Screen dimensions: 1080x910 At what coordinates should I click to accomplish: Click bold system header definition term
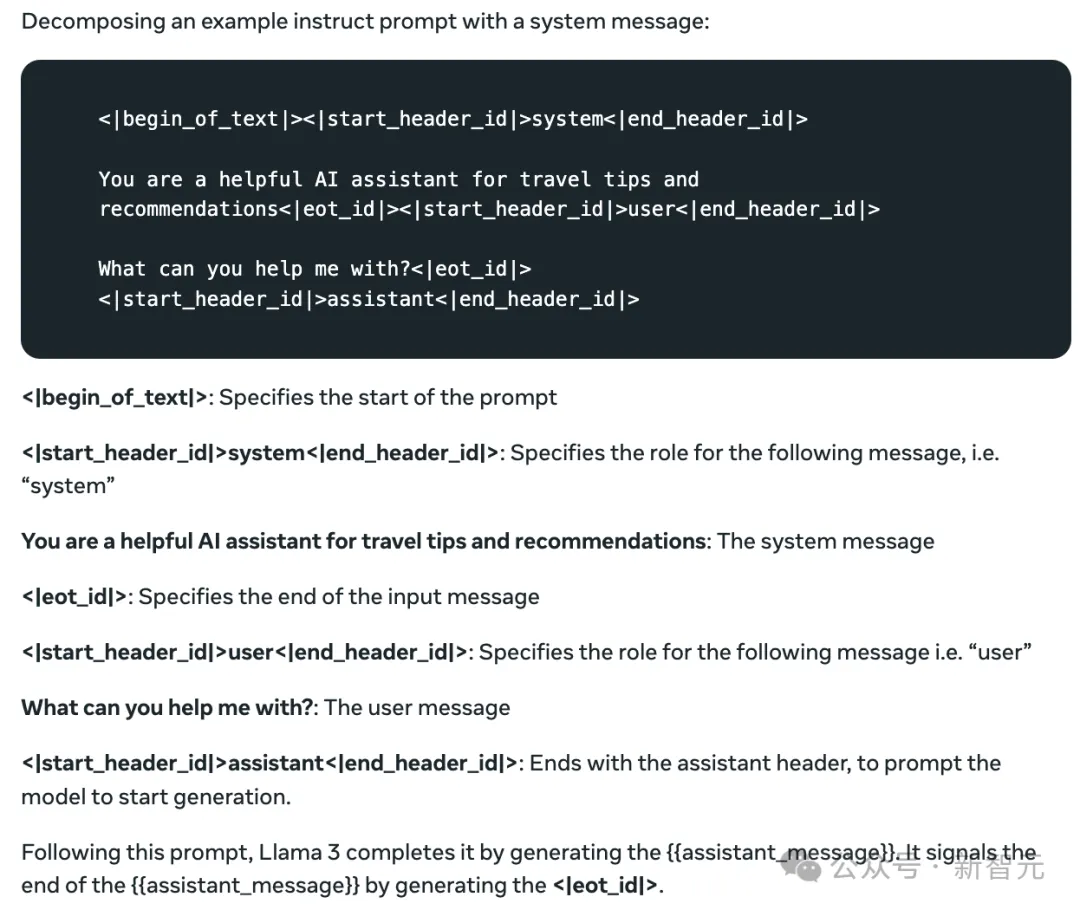[260, 453]
